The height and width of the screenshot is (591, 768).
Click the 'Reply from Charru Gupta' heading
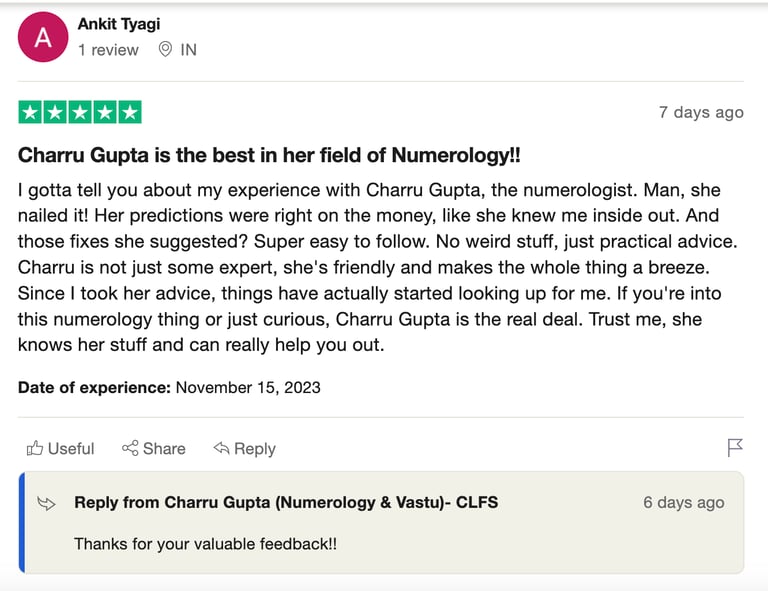pyautogui.click(x=286, y=502)
